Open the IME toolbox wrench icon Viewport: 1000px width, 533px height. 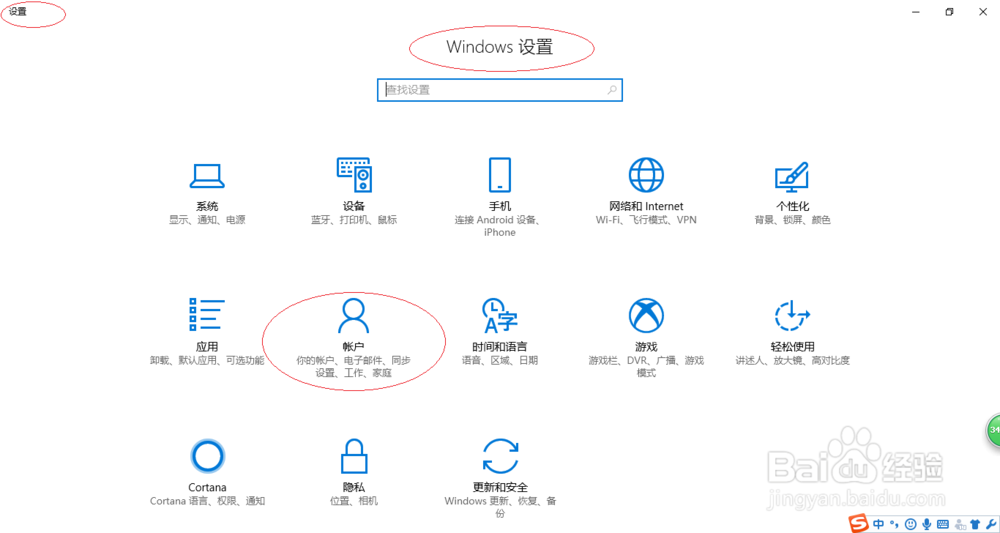pos(991,524)
